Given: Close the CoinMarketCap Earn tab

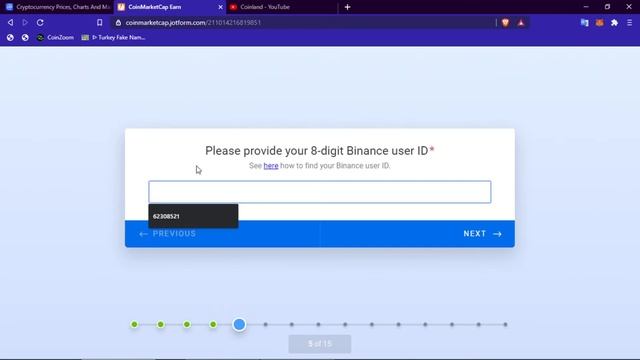Looking at the screenshot, I should click(220, 7).
